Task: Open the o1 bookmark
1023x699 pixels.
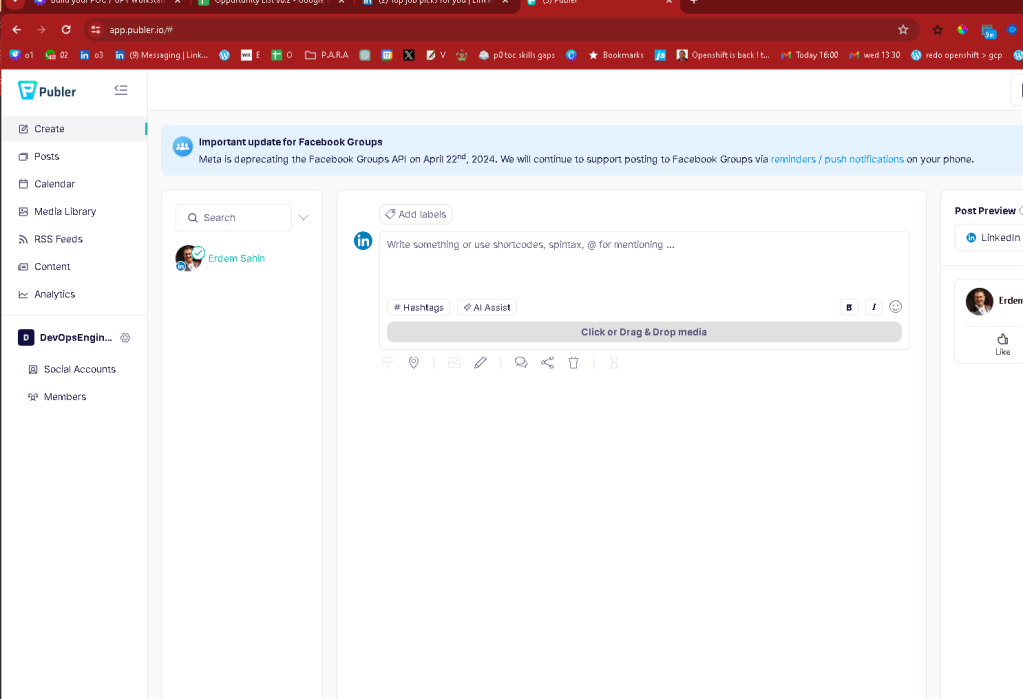Action: tap(21, 55)
